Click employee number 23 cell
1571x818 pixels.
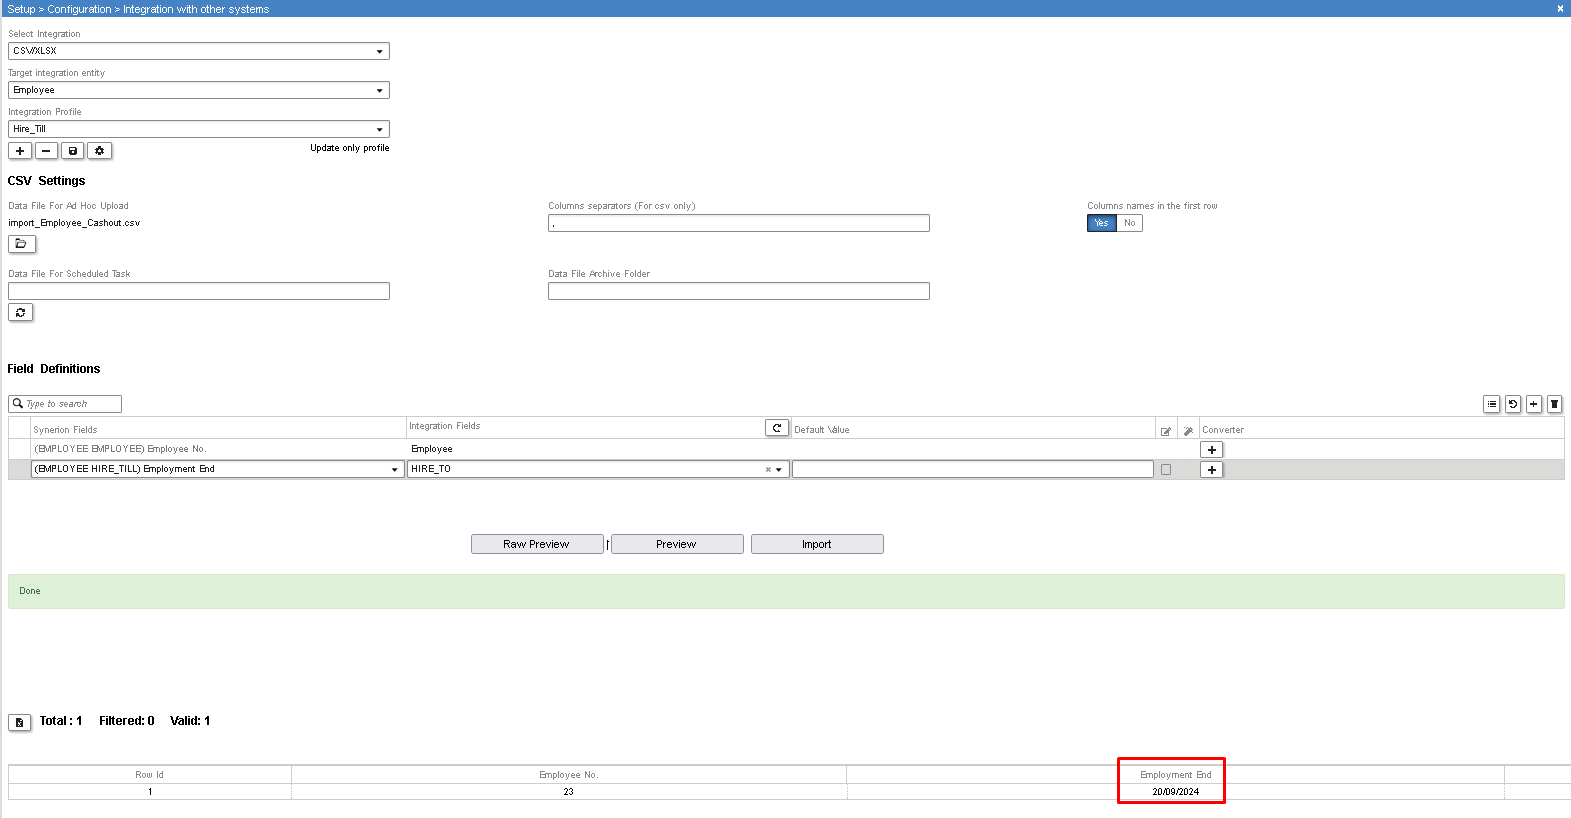(569, 792)
